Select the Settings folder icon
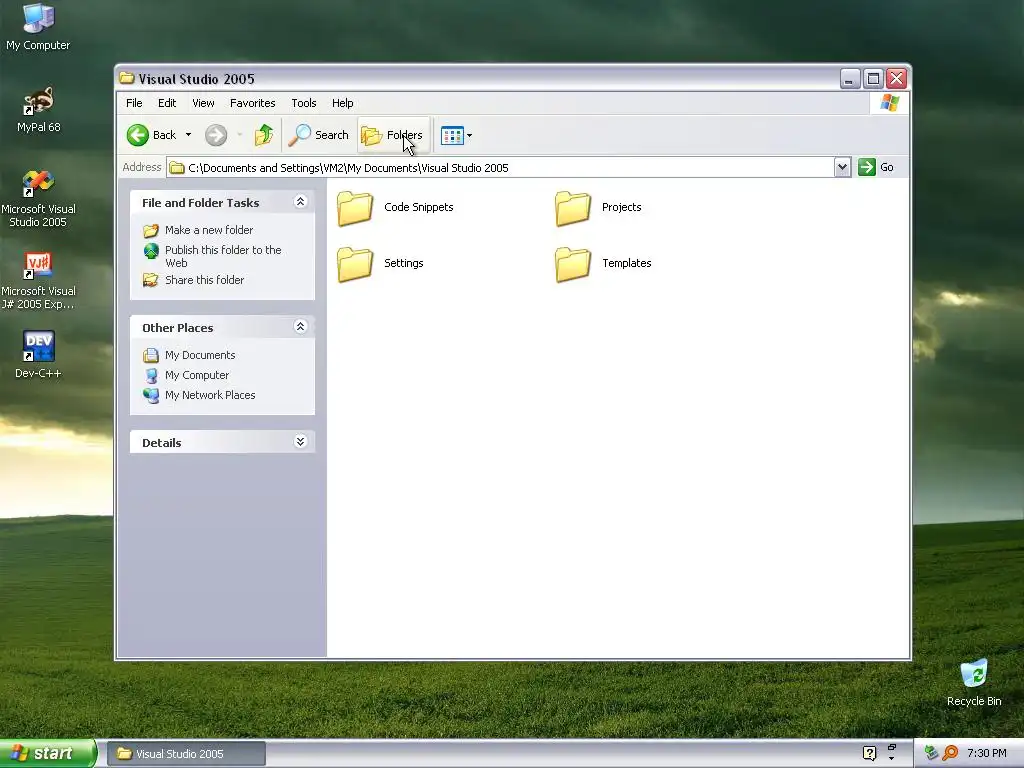 tap(355, 264)
